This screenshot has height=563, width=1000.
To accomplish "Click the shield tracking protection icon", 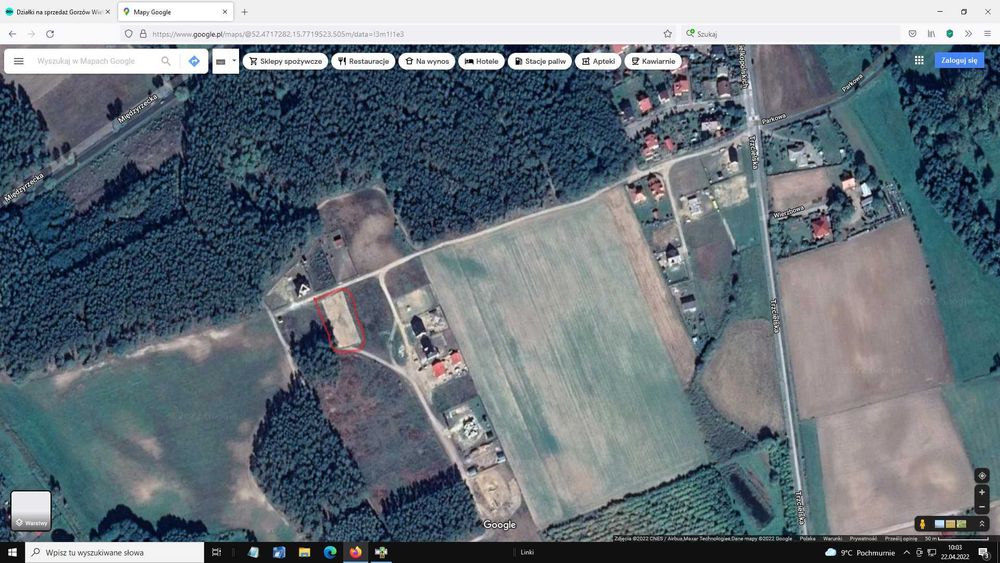I will (x=129, y=34).
